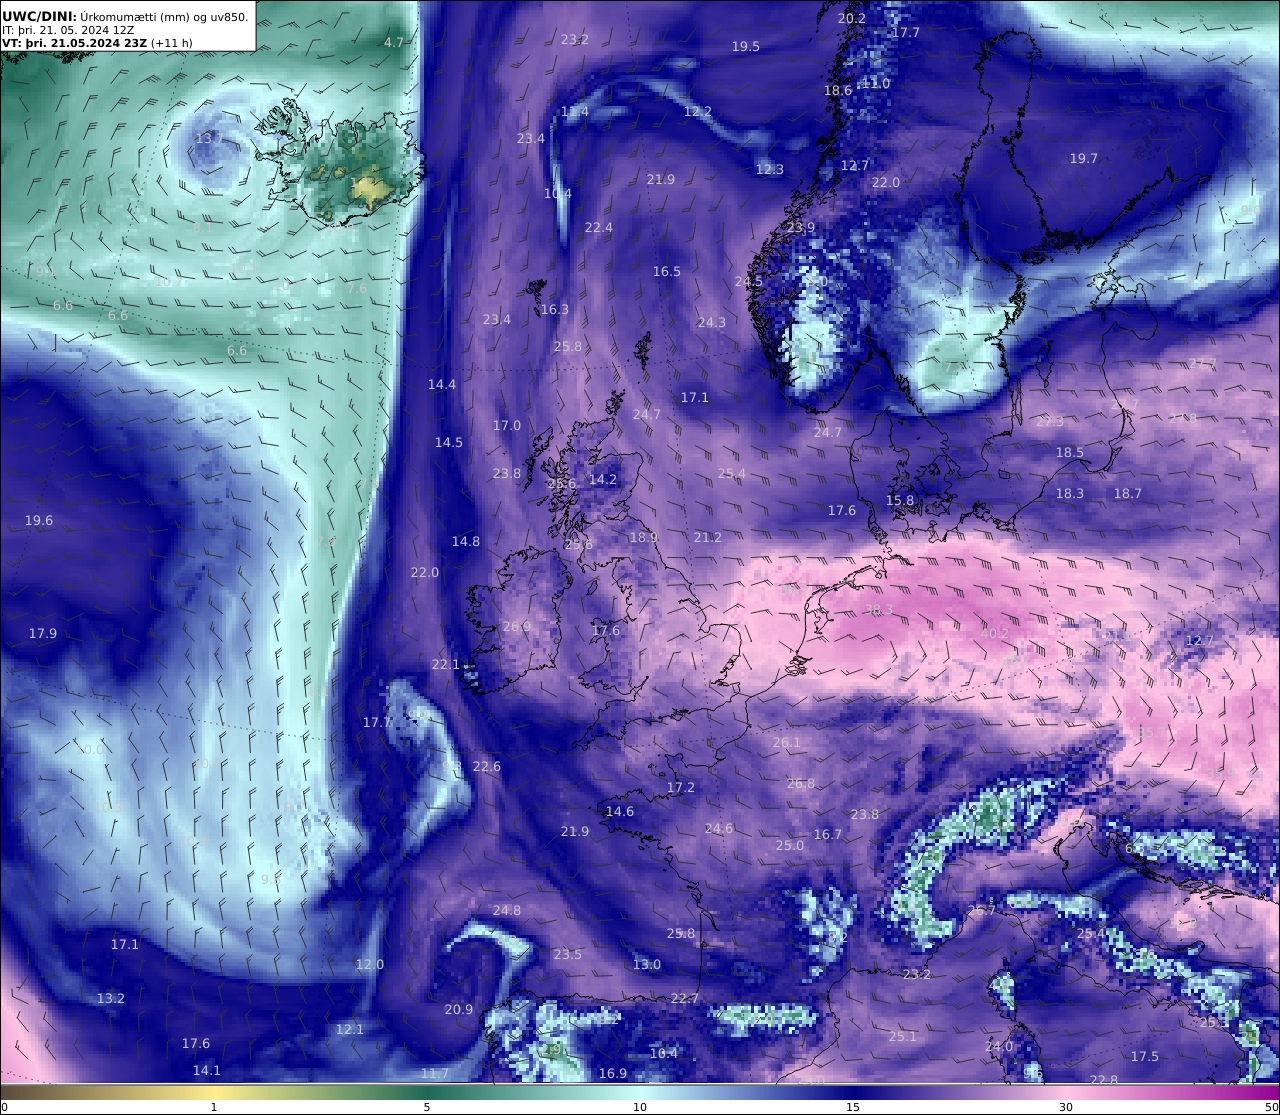Screen dimensions: 1280x1115
Task: Click the 18.7 value on the map
Action: pyautogui.click(x=1128, y=493)
